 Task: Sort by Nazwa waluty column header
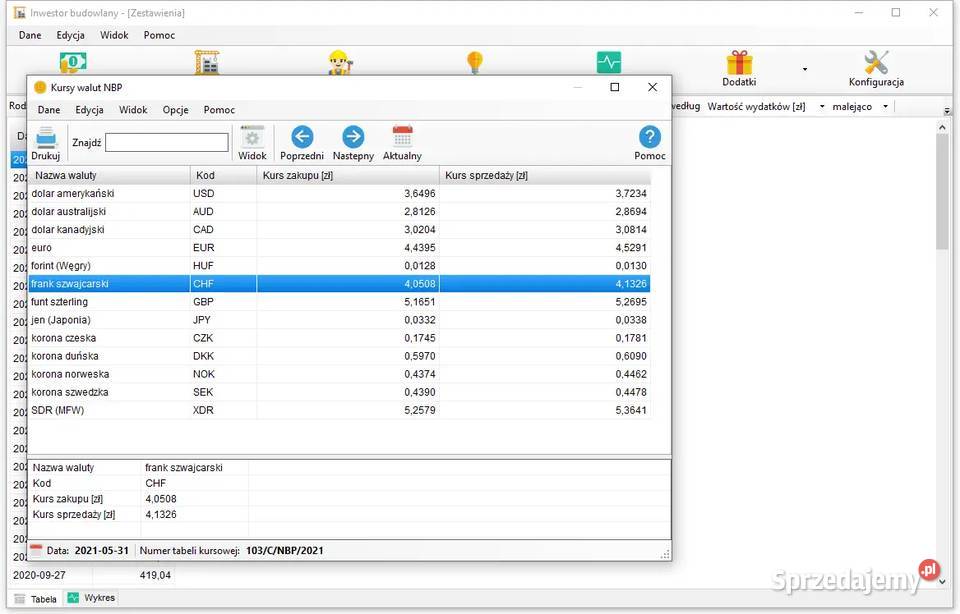pos(108,176)
